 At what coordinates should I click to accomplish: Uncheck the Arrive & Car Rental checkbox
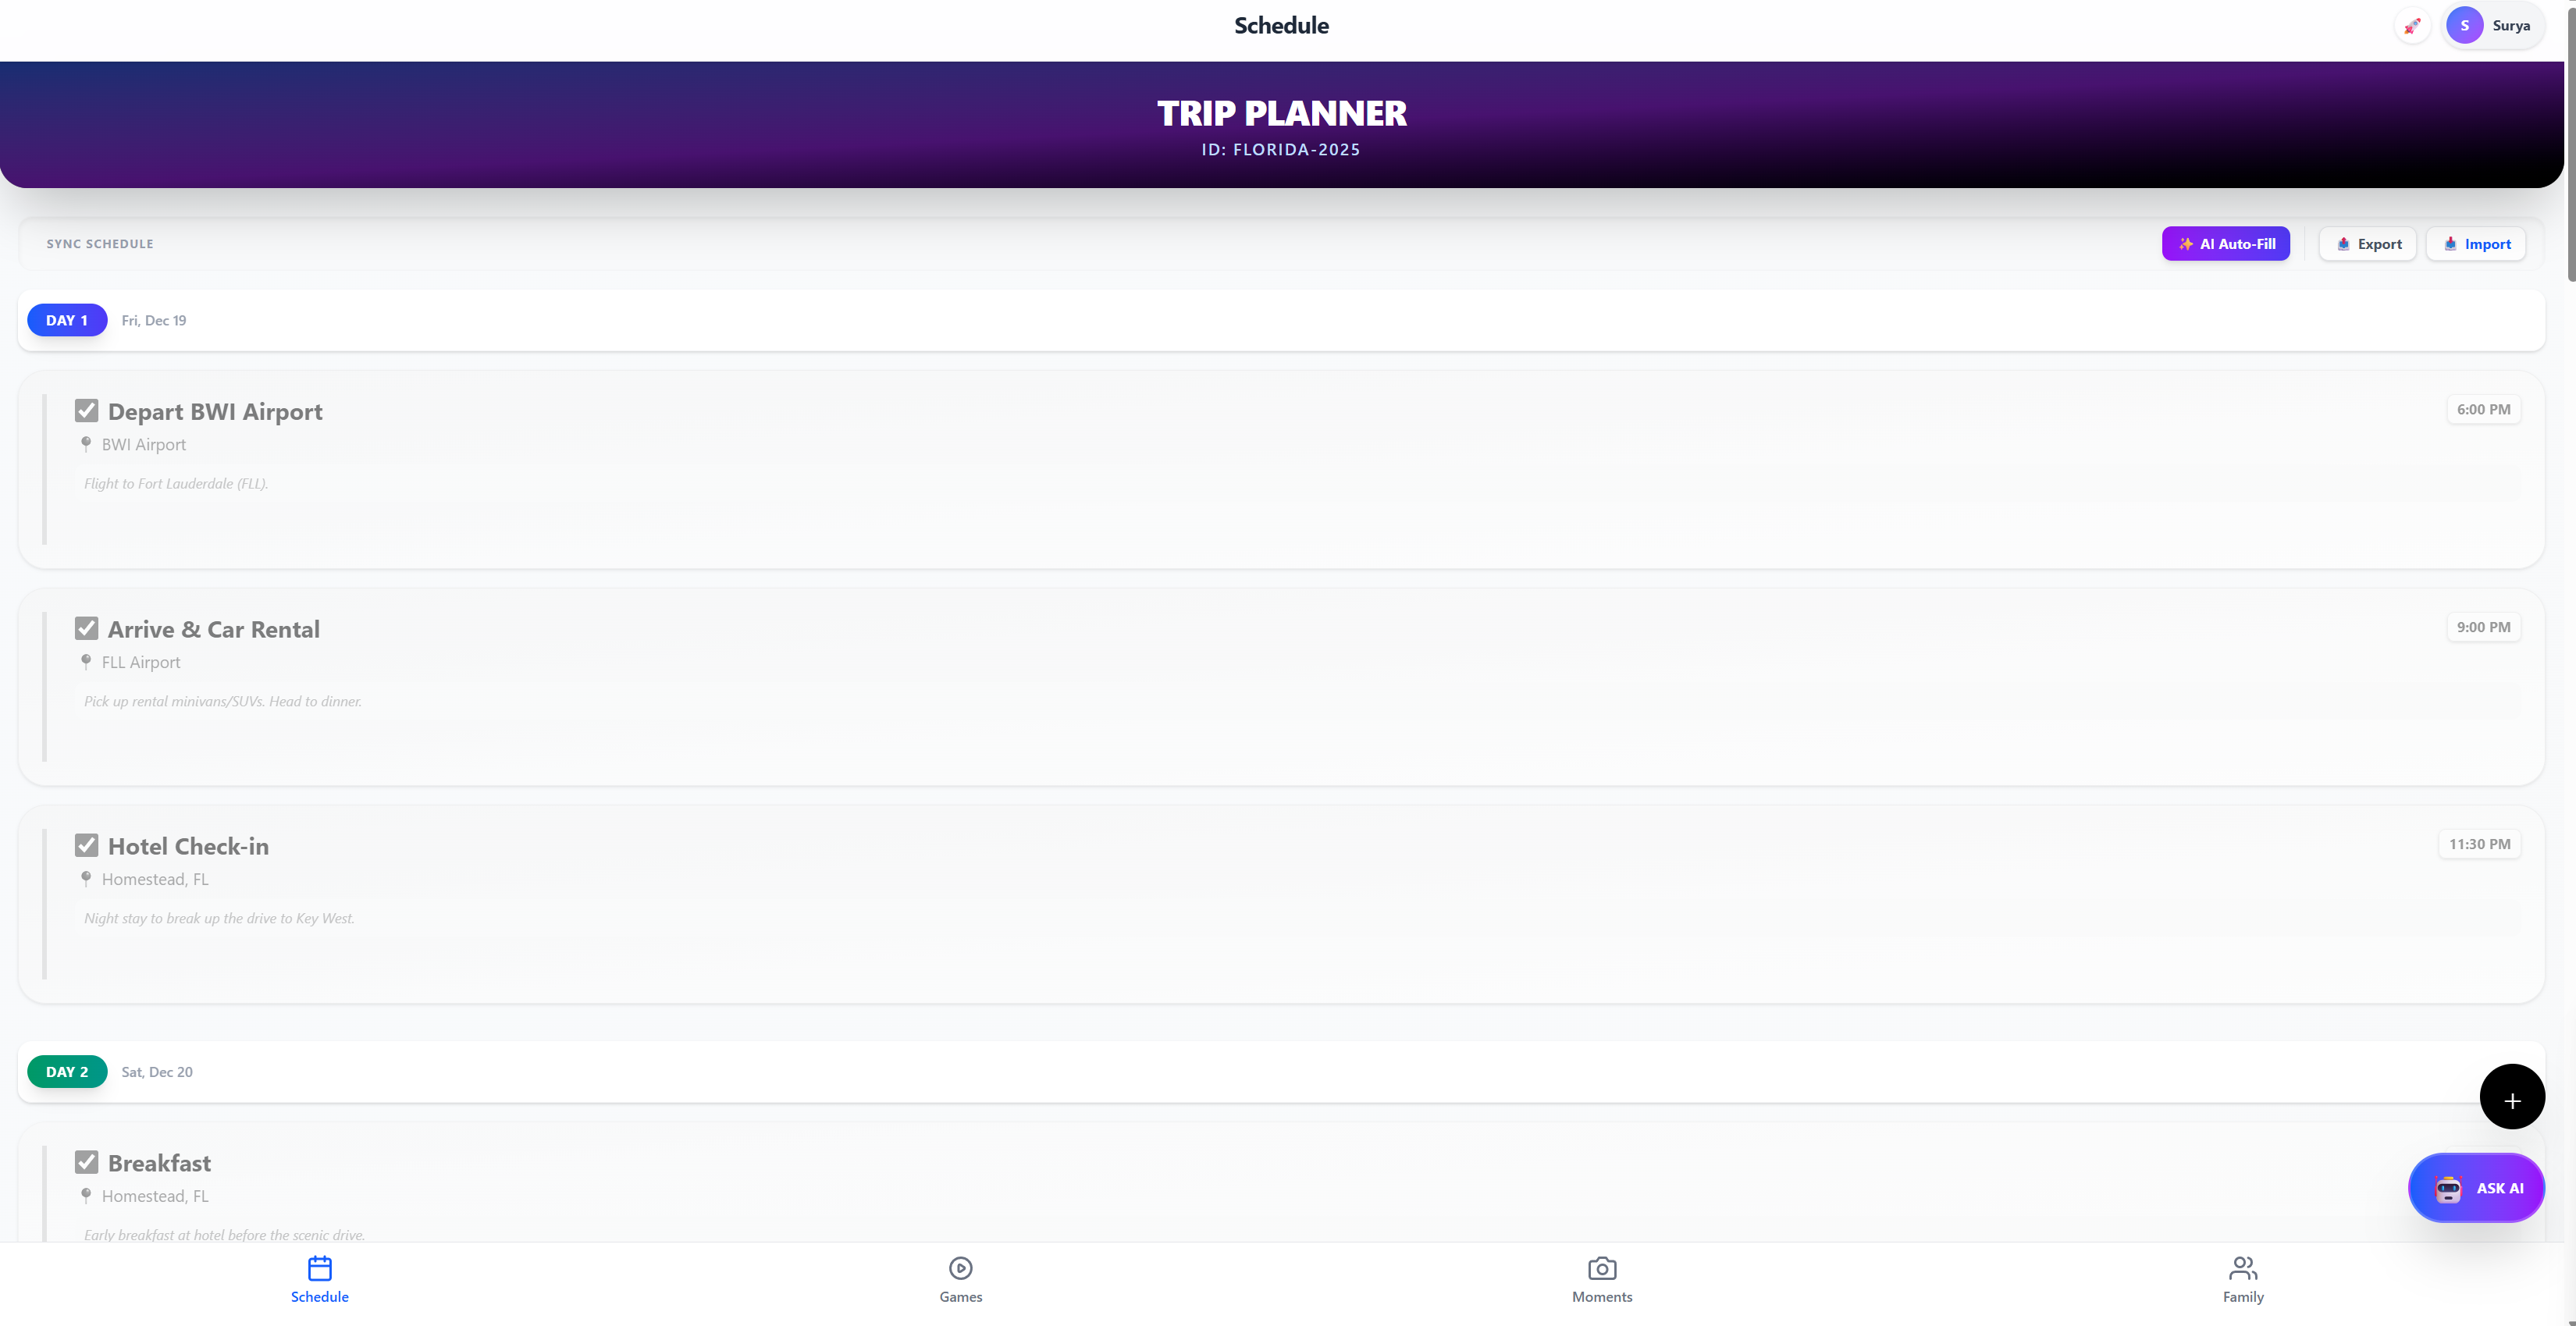point(86,627)
